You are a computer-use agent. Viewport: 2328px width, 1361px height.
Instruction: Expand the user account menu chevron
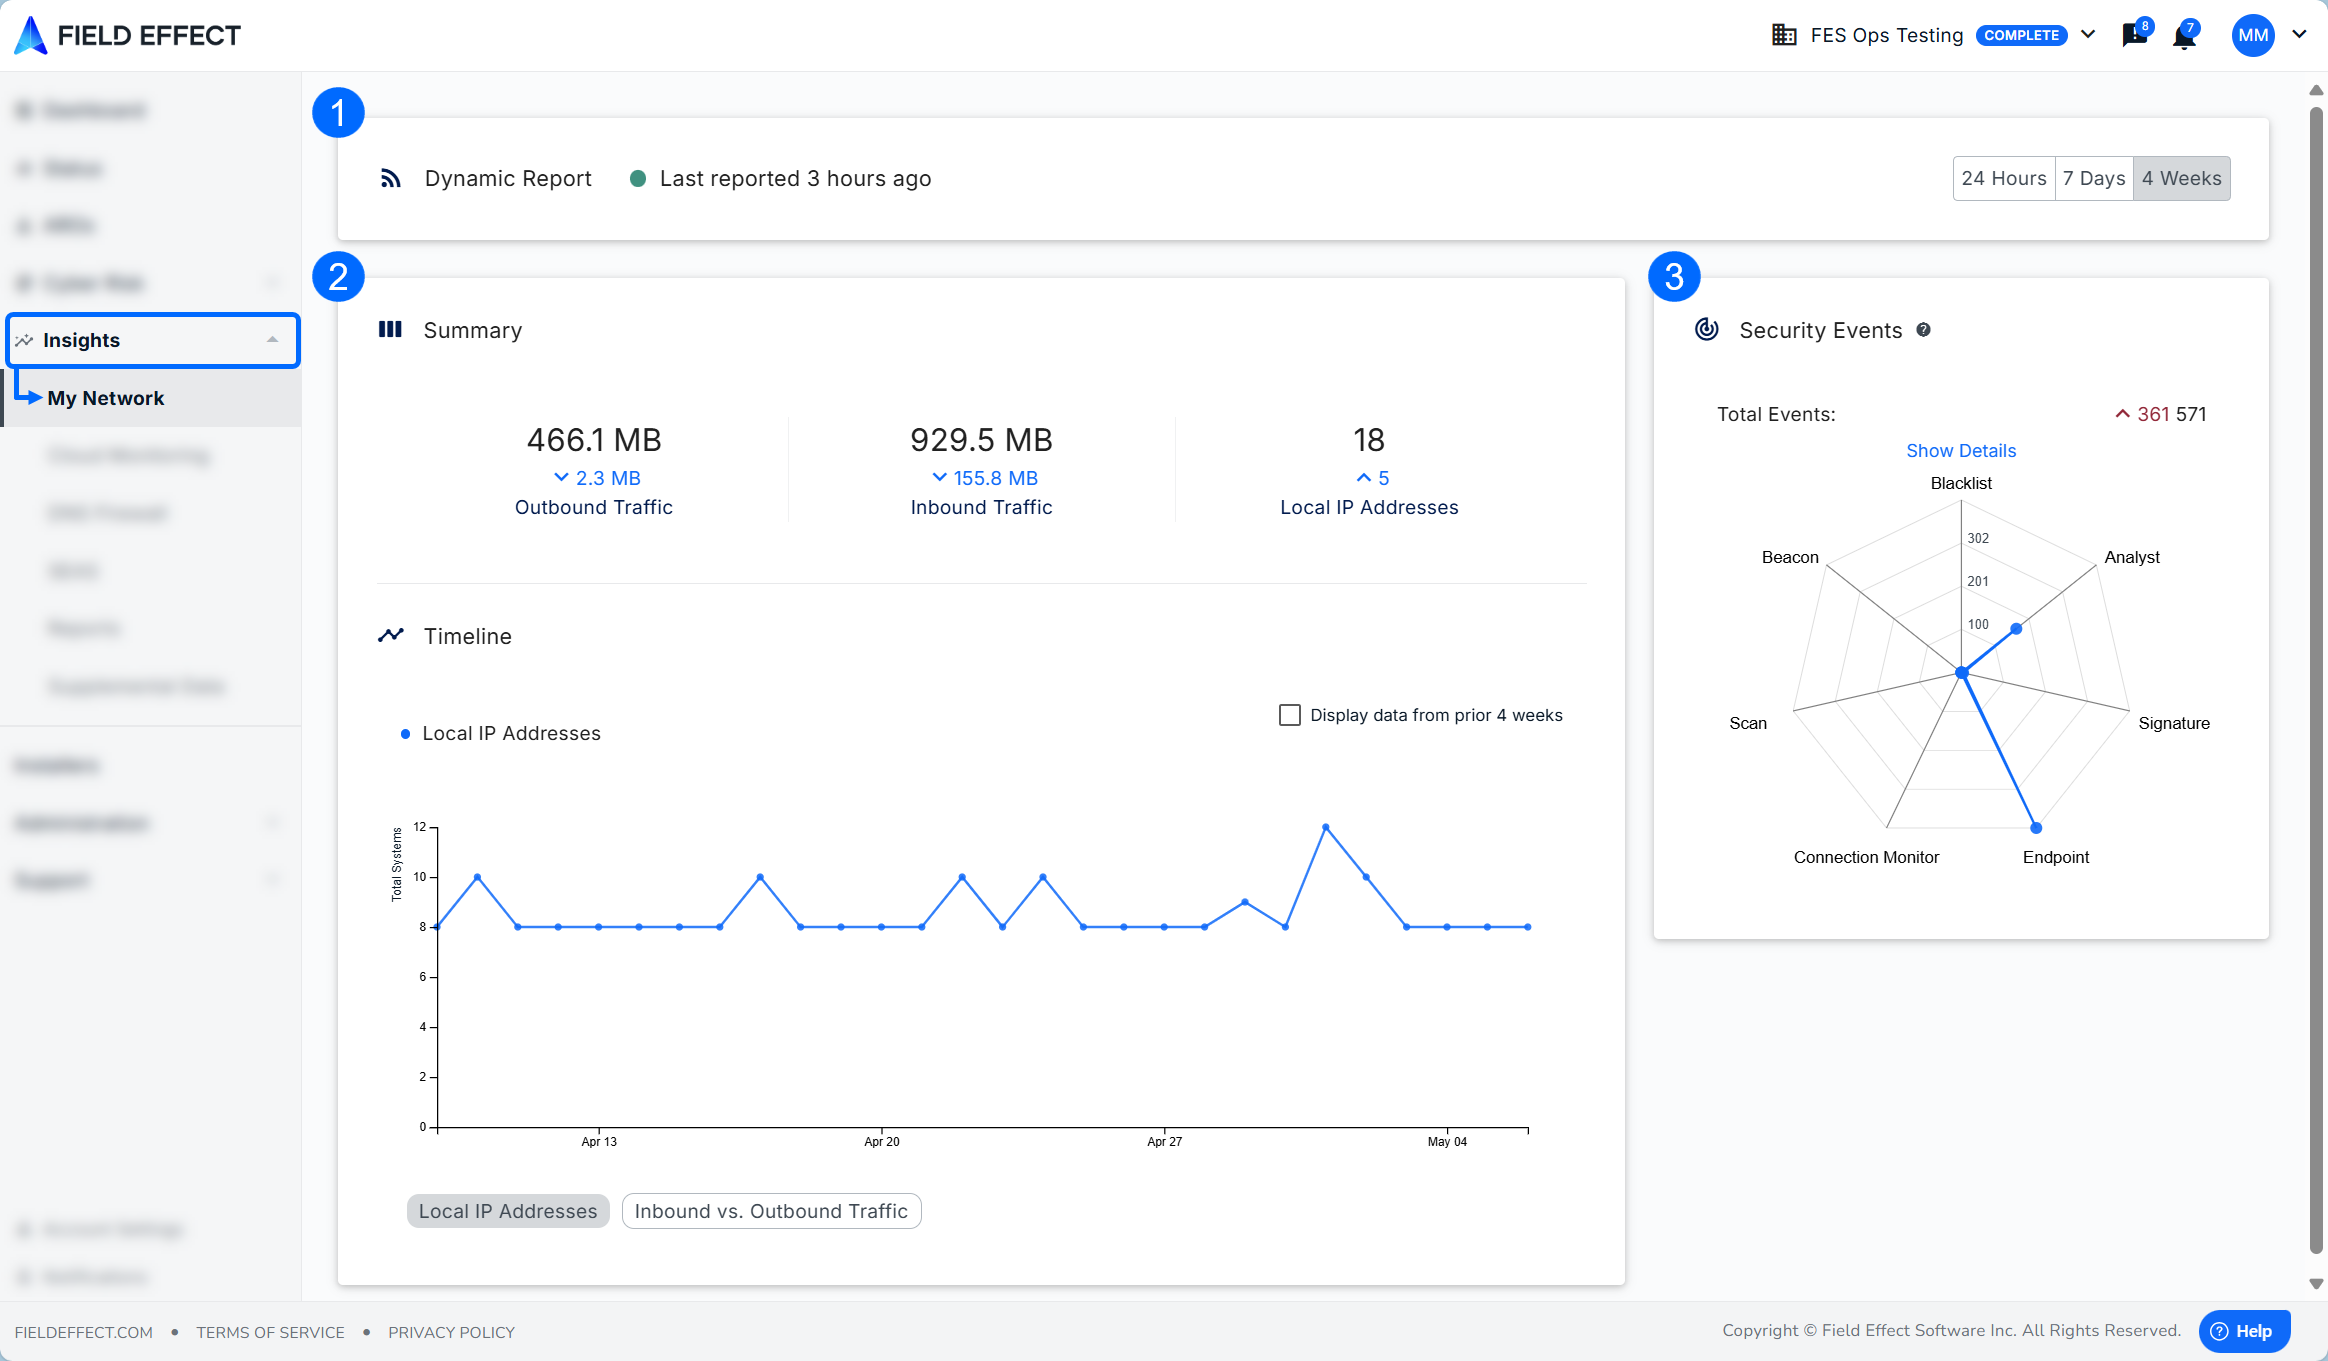tap(2299, 35)
